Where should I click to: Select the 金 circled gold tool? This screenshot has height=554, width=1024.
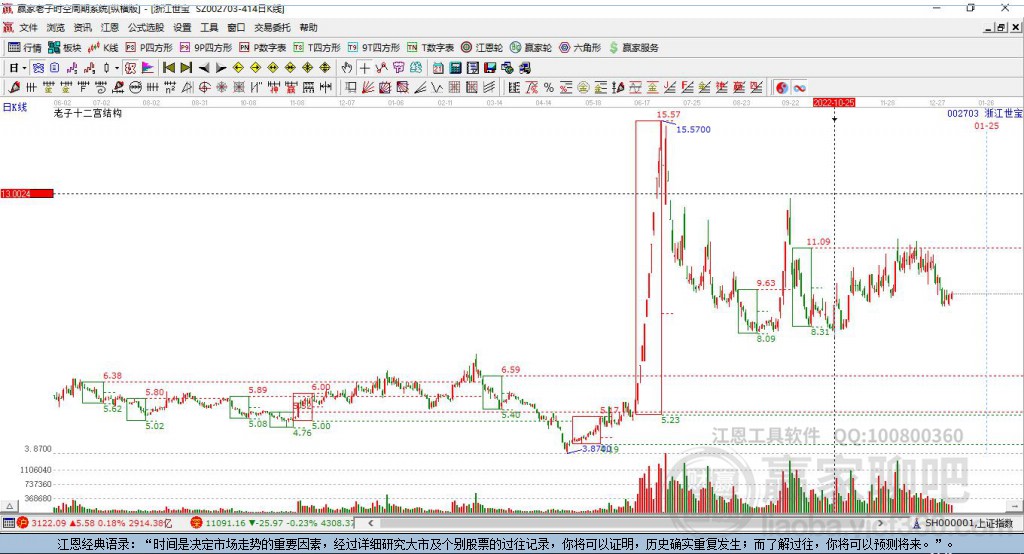583,88
